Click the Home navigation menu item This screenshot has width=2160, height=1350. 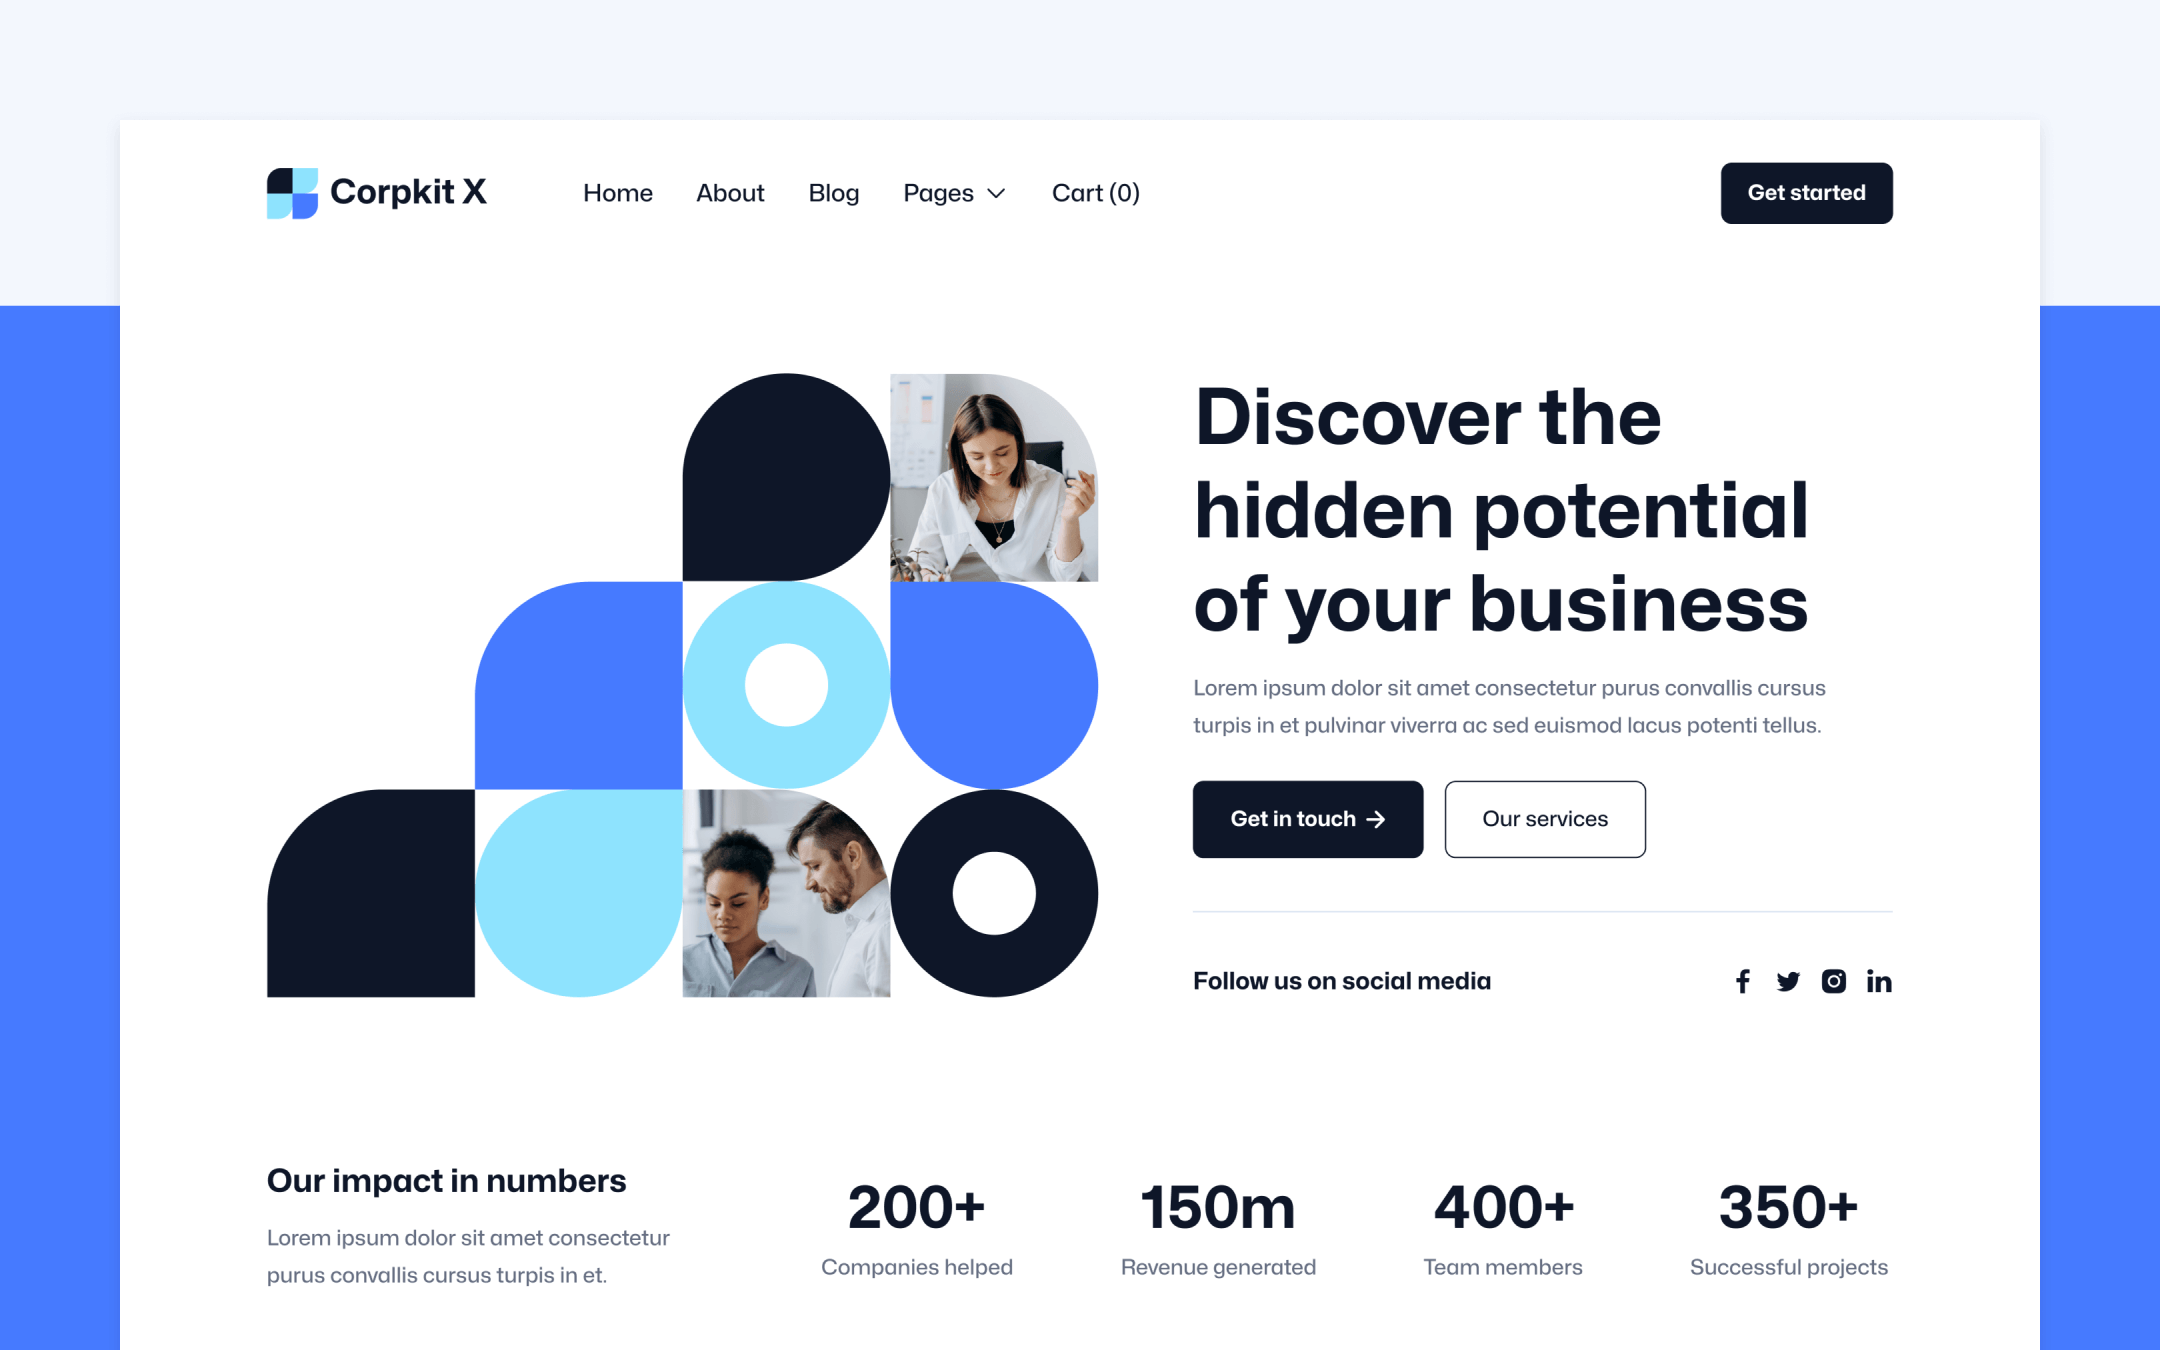tap(619, 193)
